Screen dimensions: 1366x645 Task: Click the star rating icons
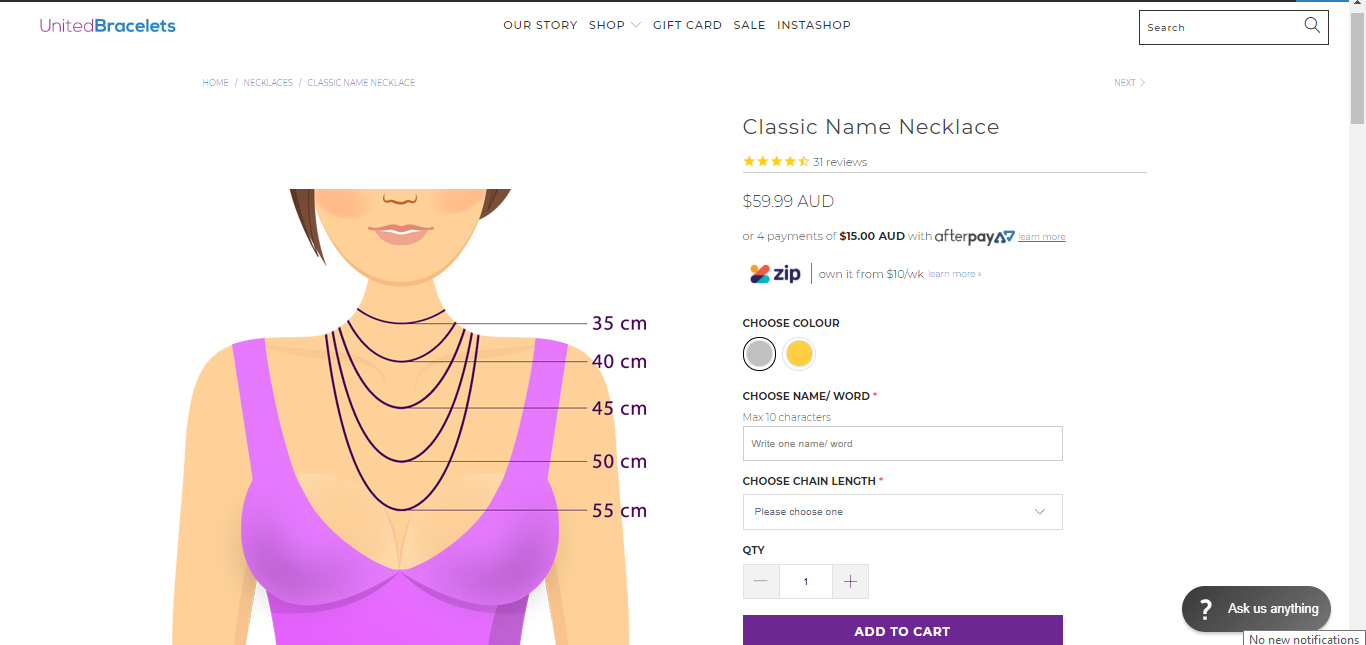pos(775,162)
